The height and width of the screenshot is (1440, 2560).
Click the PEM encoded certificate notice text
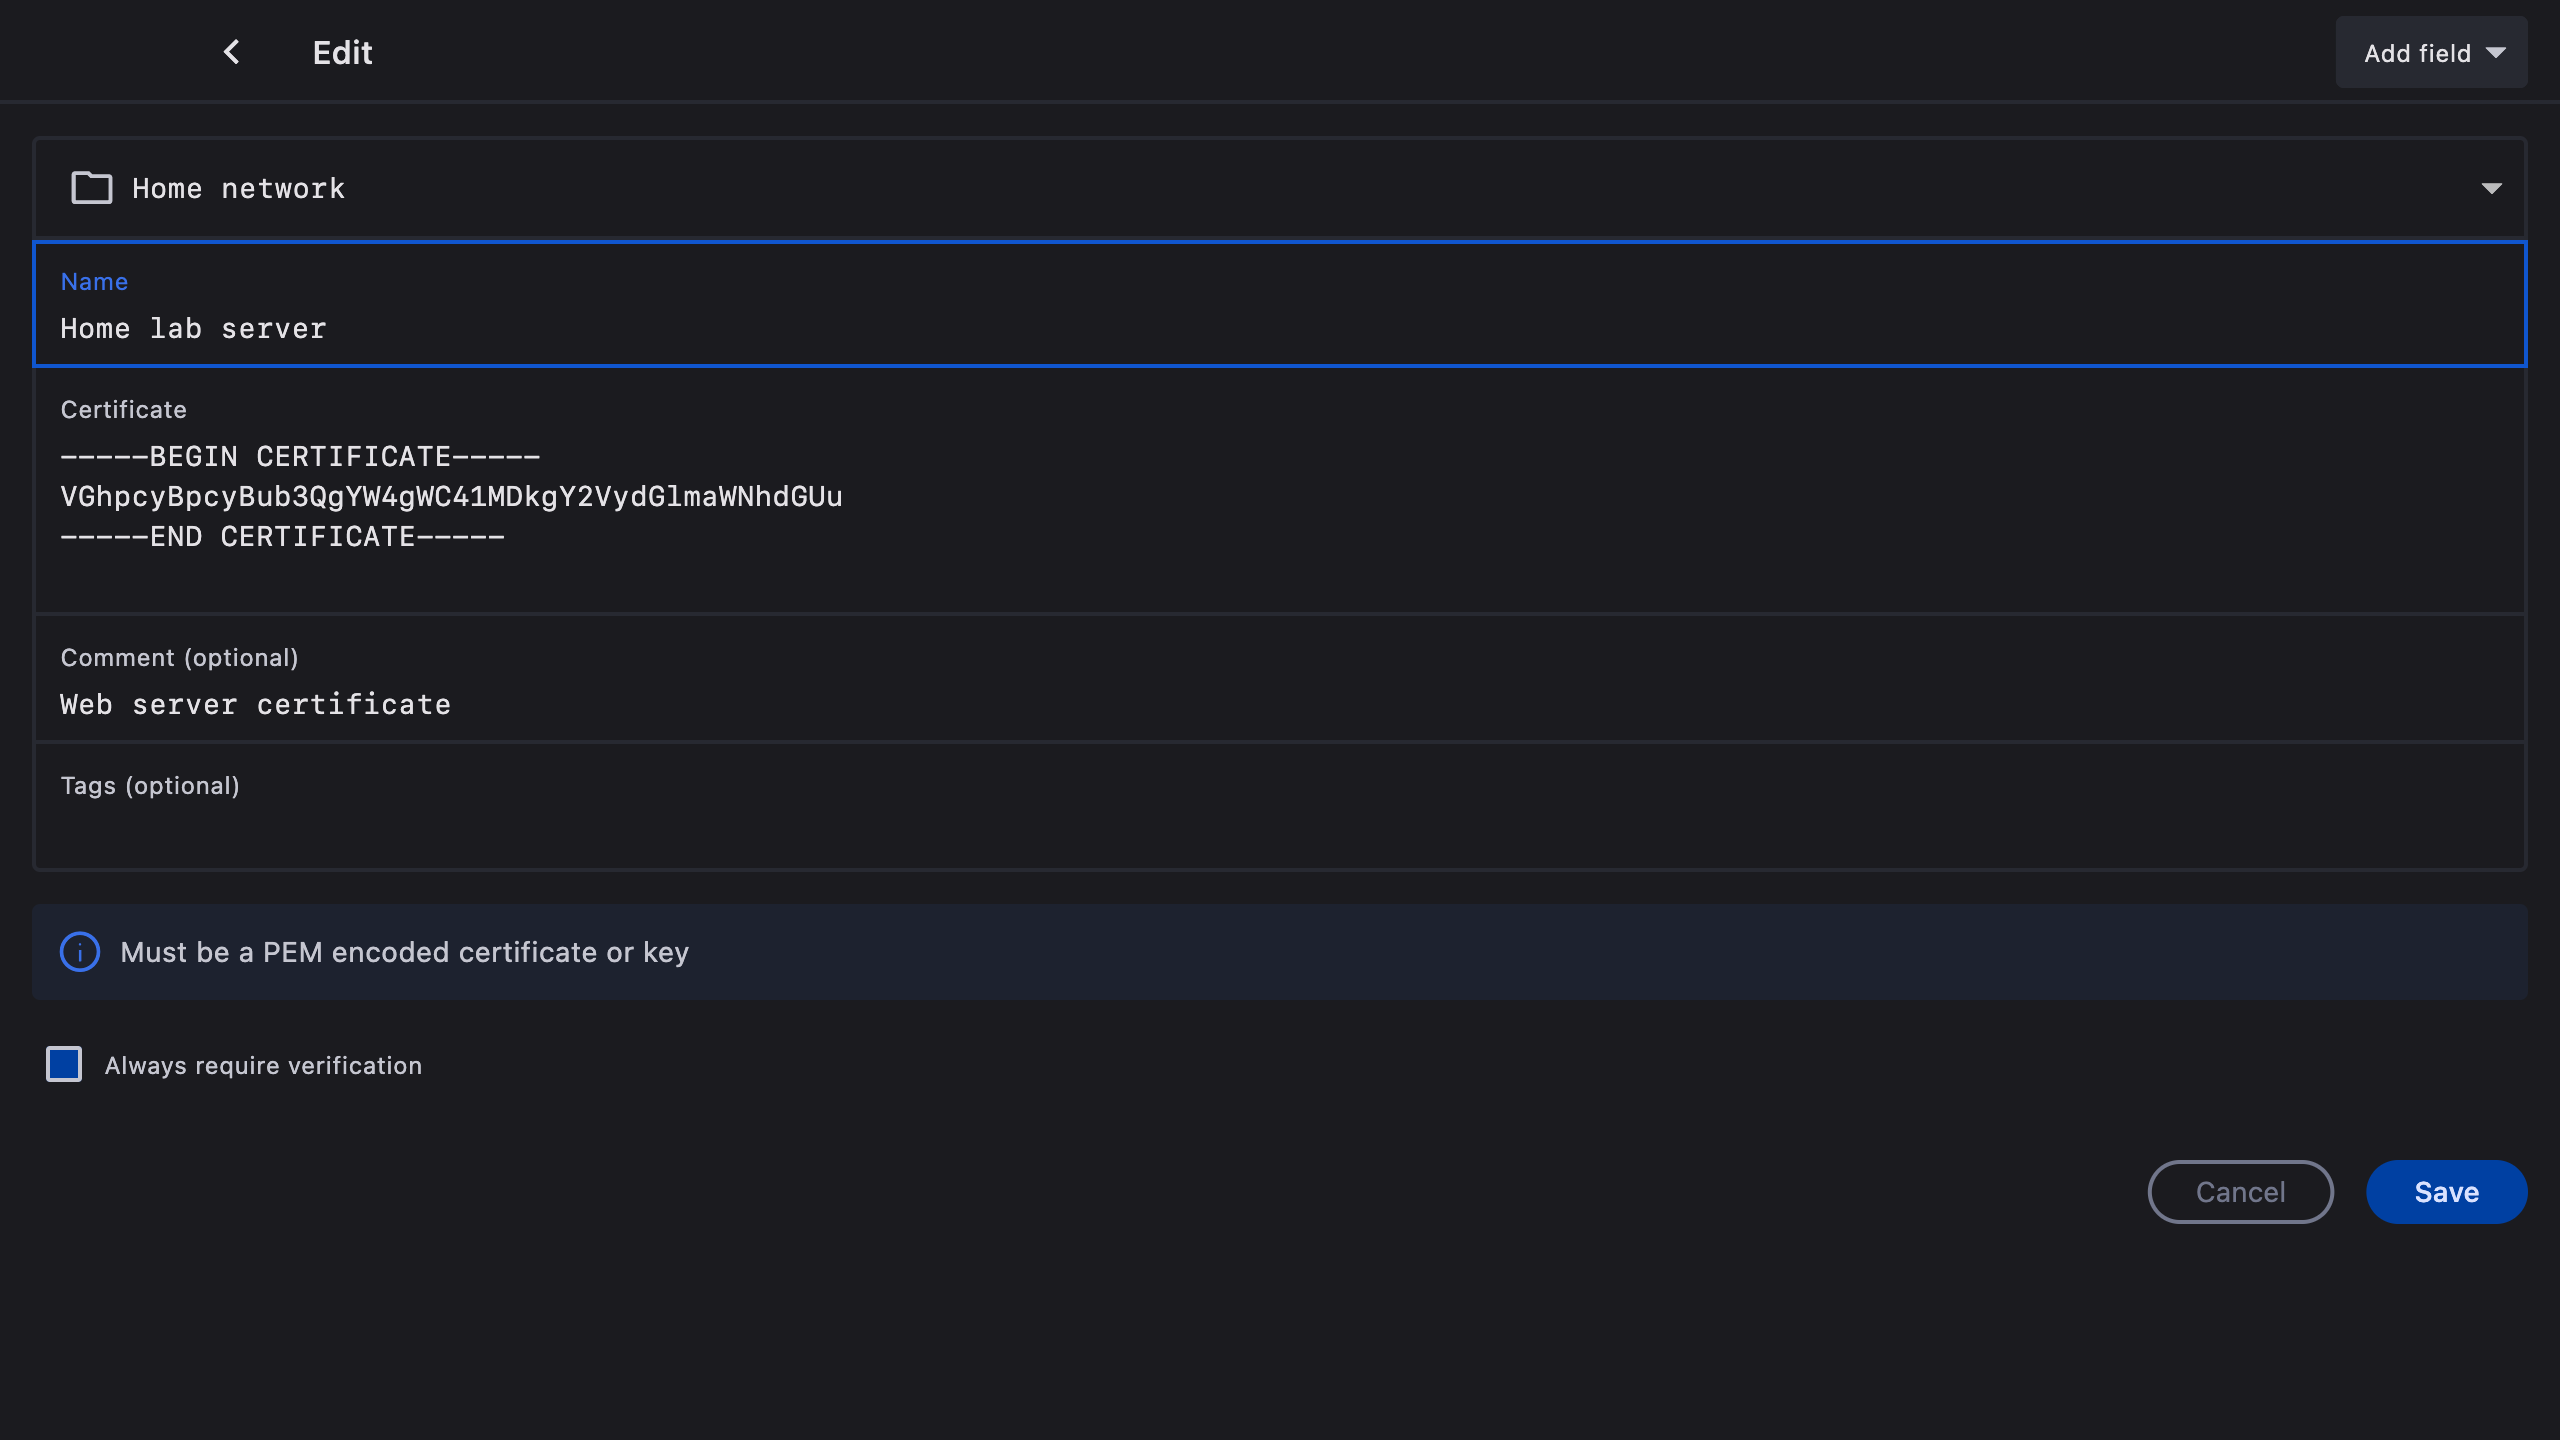tap(404, 952)
